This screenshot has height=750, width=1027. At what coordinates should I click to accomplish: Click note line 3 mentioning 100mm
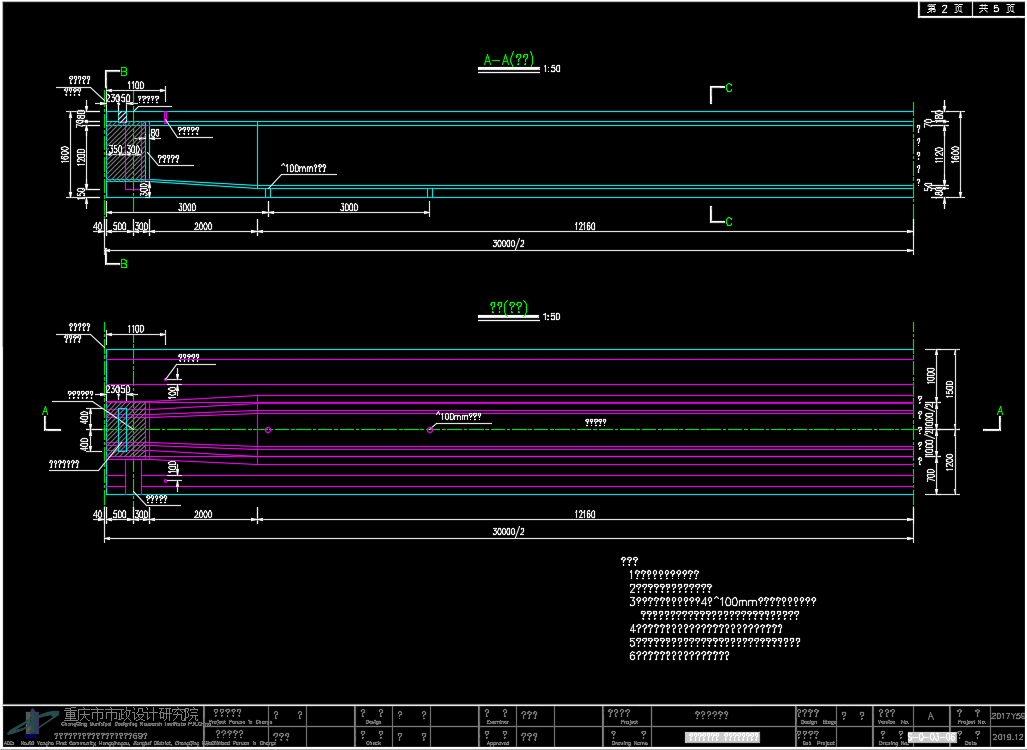(722, 602)
